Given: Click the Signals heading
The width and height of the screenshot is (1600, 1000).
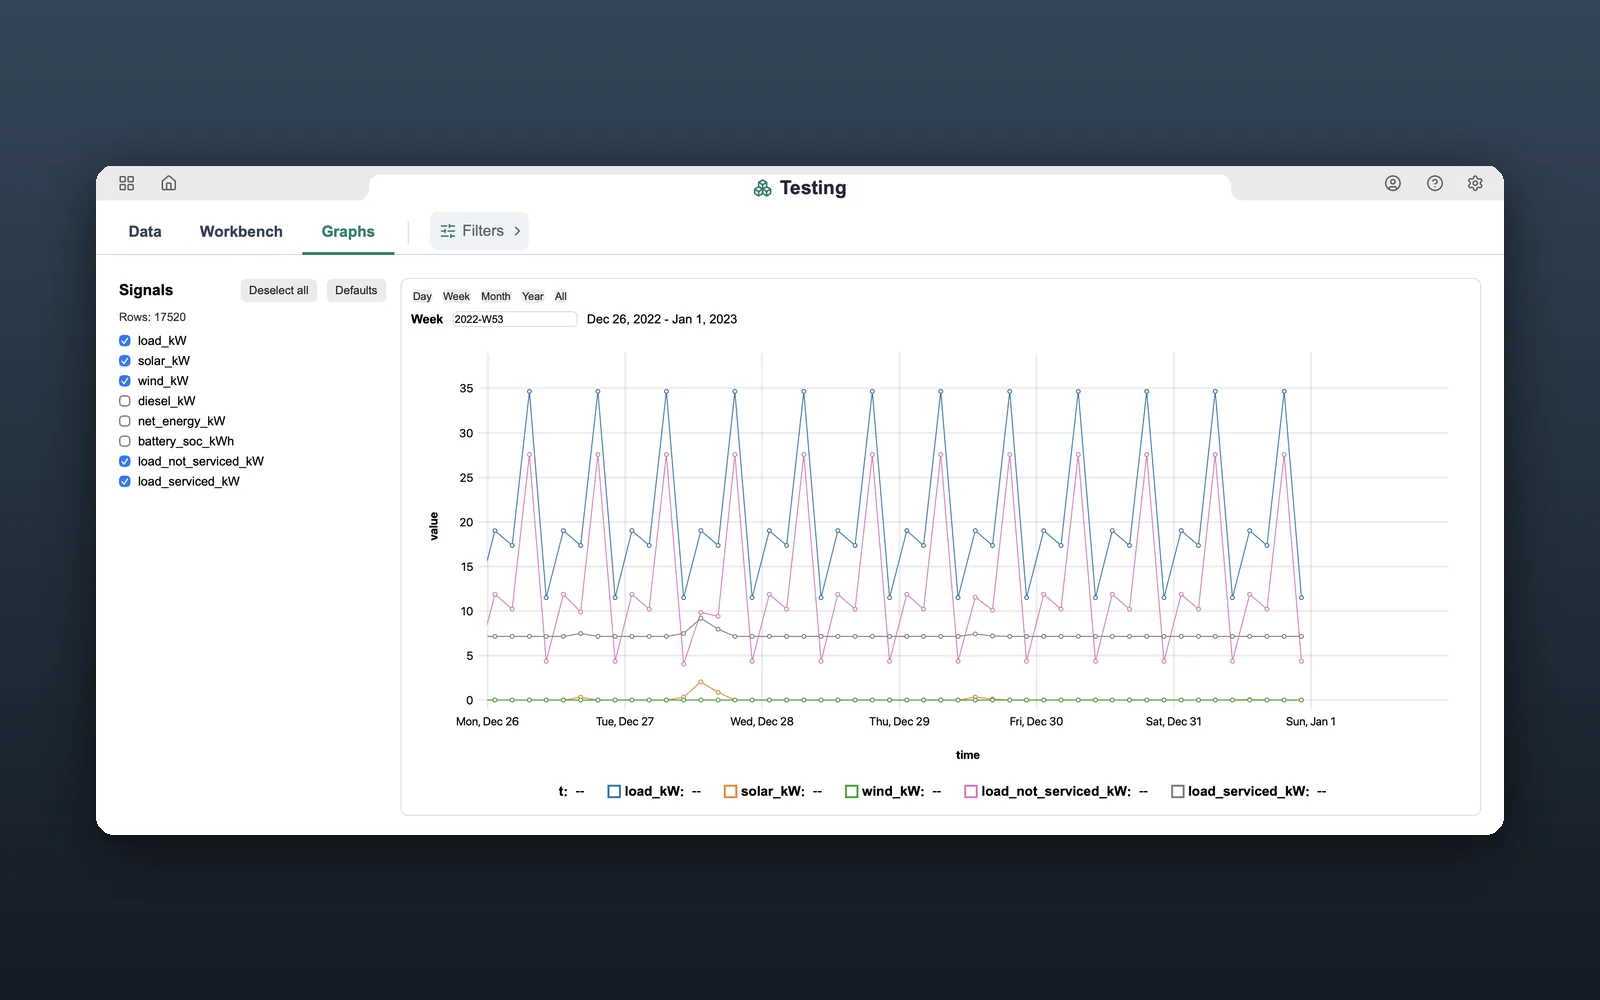Looking at the screenshot, I should pyautogui.click(x=146, y=290).
